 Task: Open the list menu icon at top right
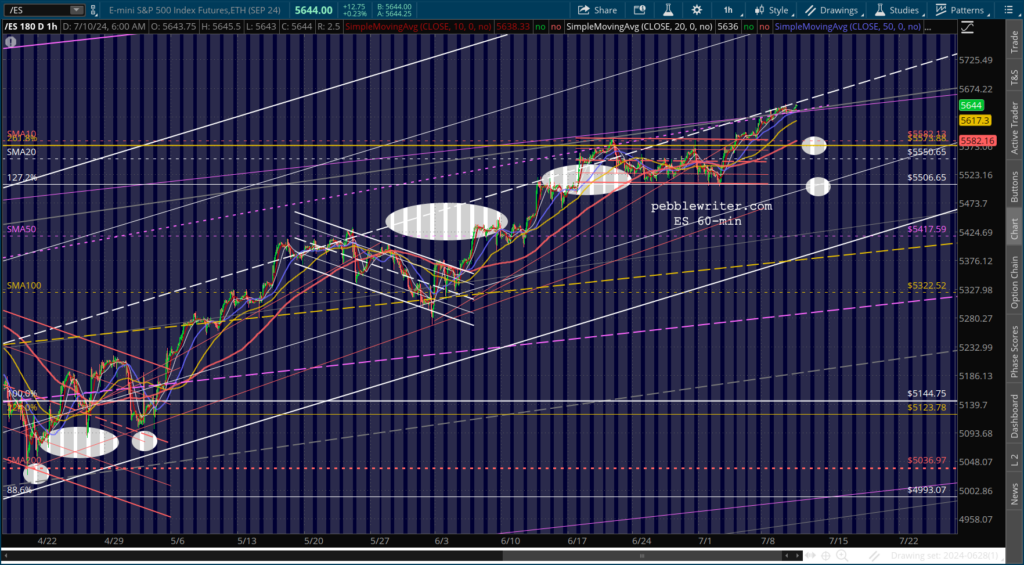tap(1010, 10)
